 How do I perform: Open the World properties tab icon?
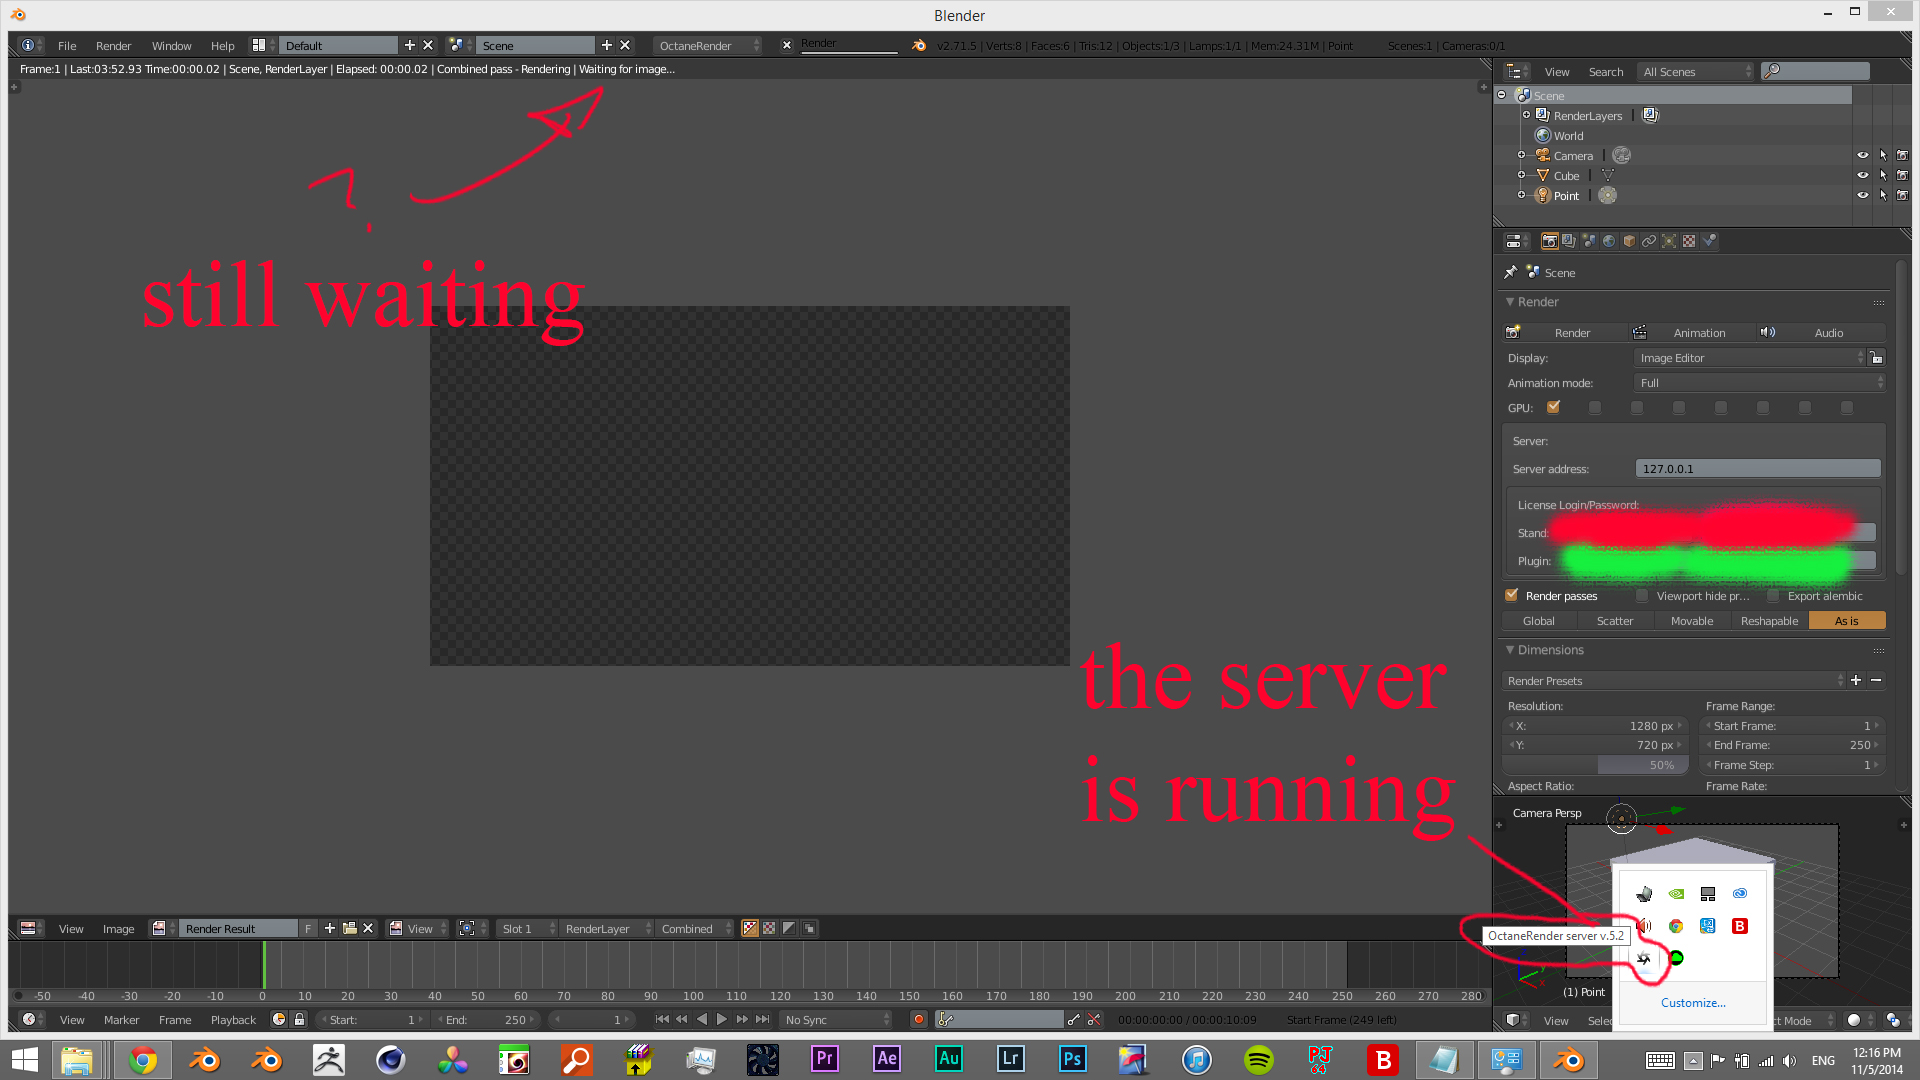[1609, 241]
